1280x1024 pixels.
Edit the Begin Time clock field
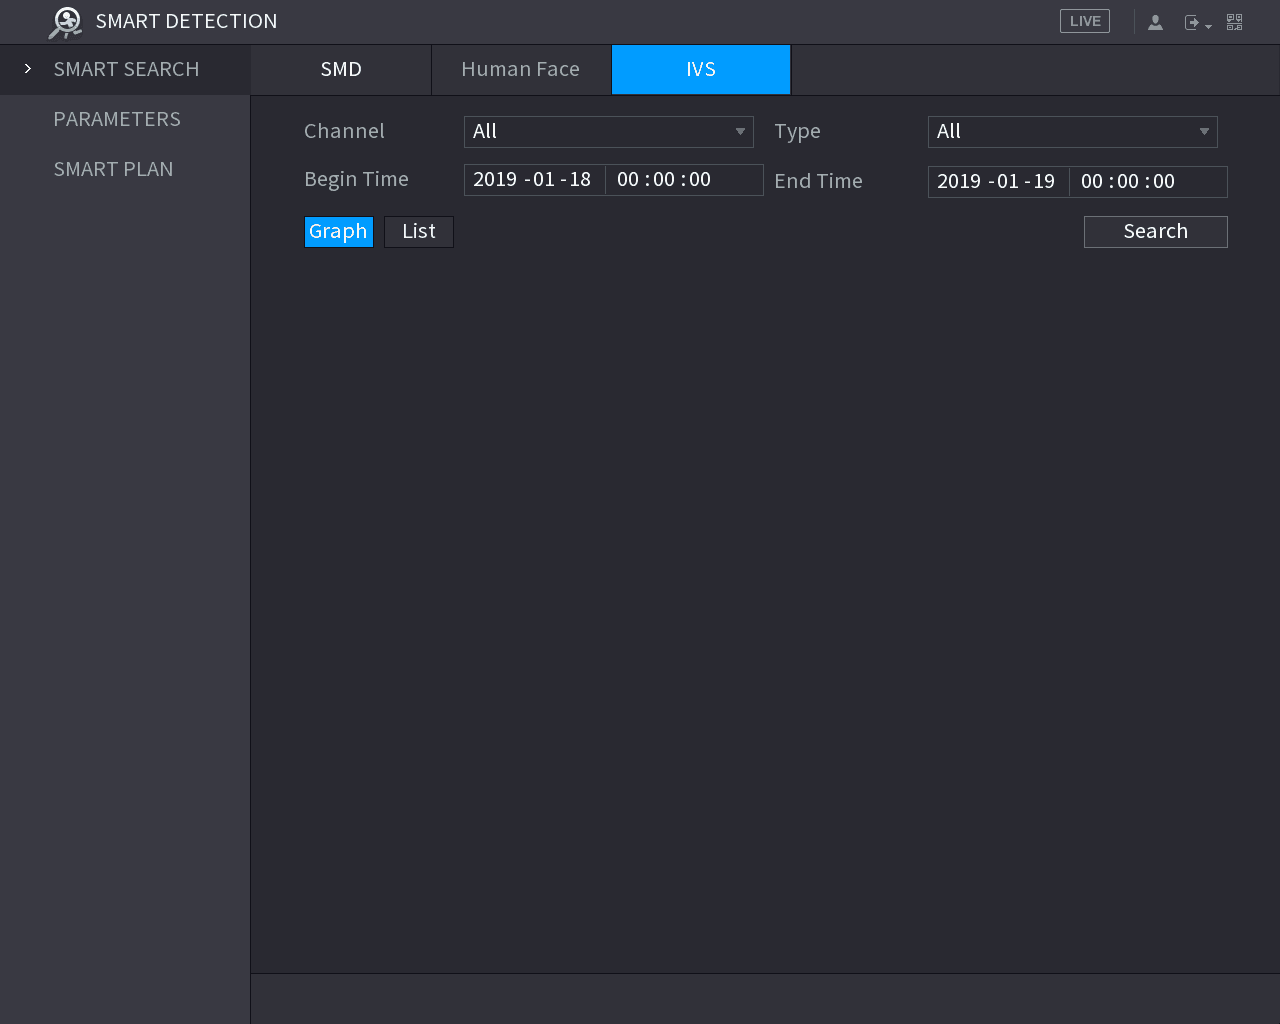coord(685,180)
